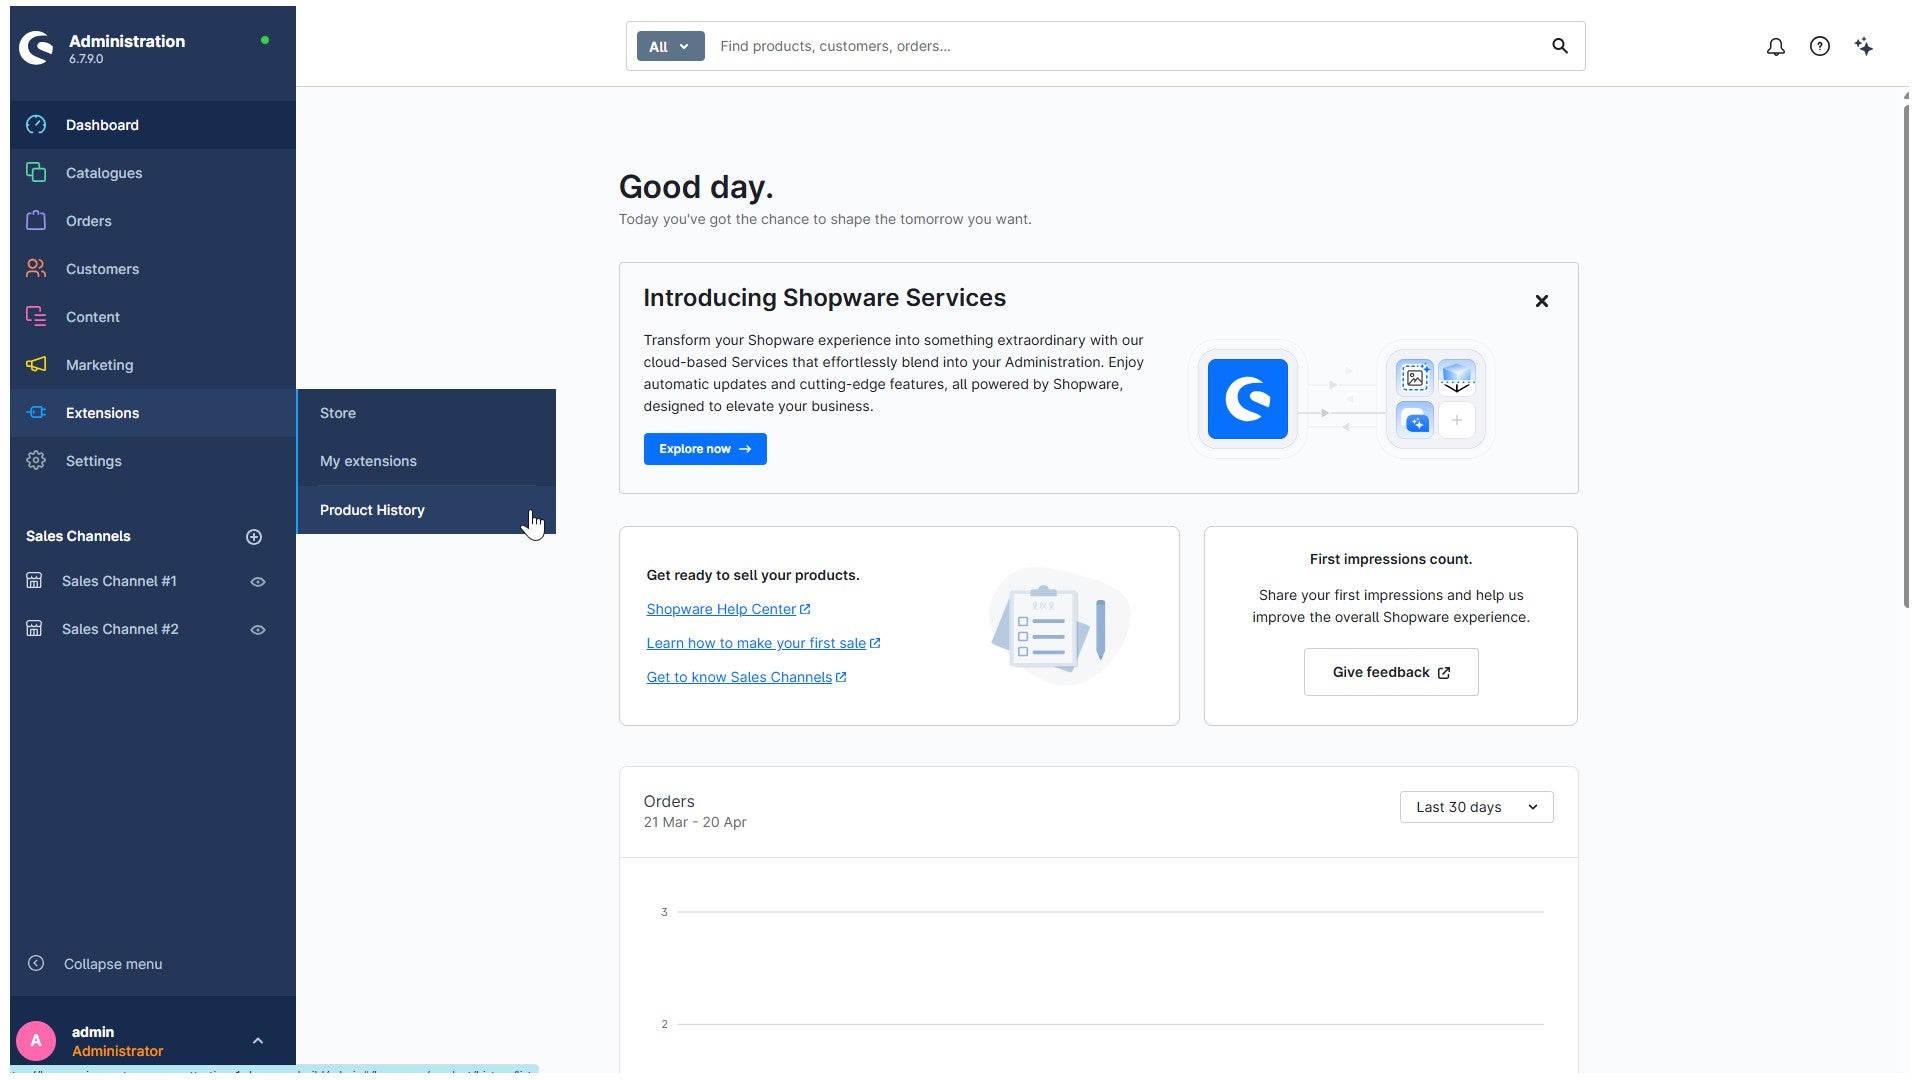Viewport: 1920px width, 1080px height.
Task: Open the Customers menu
Action: (153, 269)
